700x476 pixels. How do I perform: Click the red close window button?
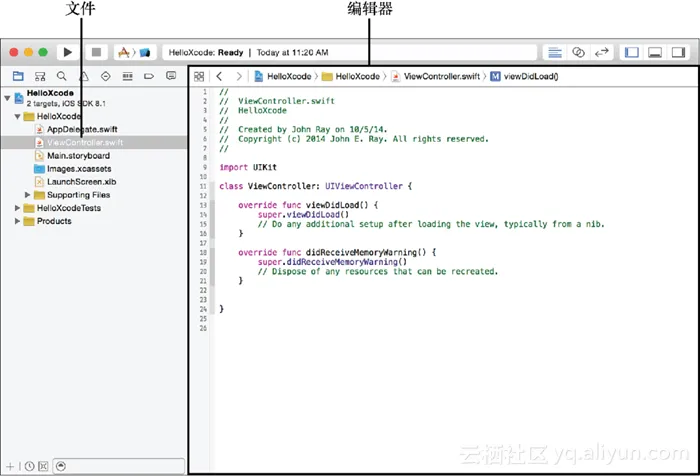[14, 52]
